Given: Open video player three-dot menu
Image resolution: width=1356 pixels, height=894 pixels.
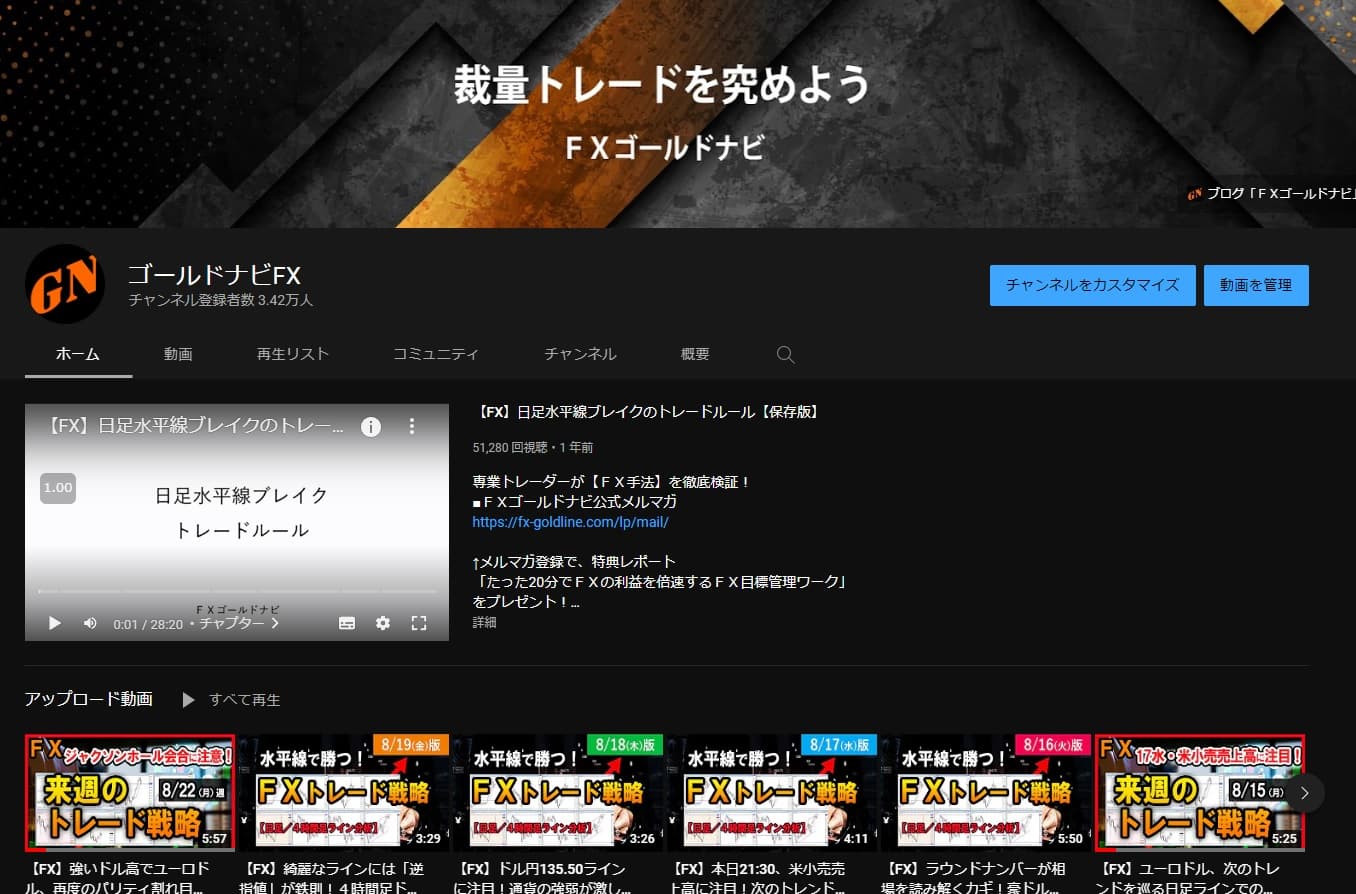Looking at the screenshot, I should (x=411, y=427).
